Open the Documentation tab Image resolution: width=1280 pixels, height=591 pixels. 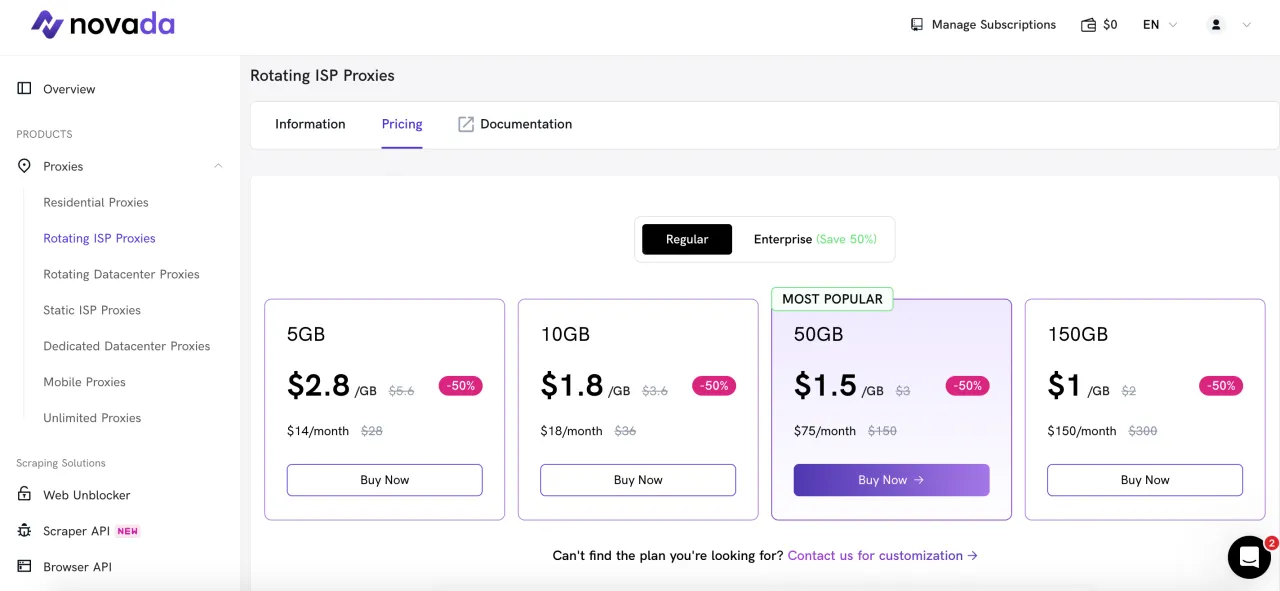(x=515, y=124)
